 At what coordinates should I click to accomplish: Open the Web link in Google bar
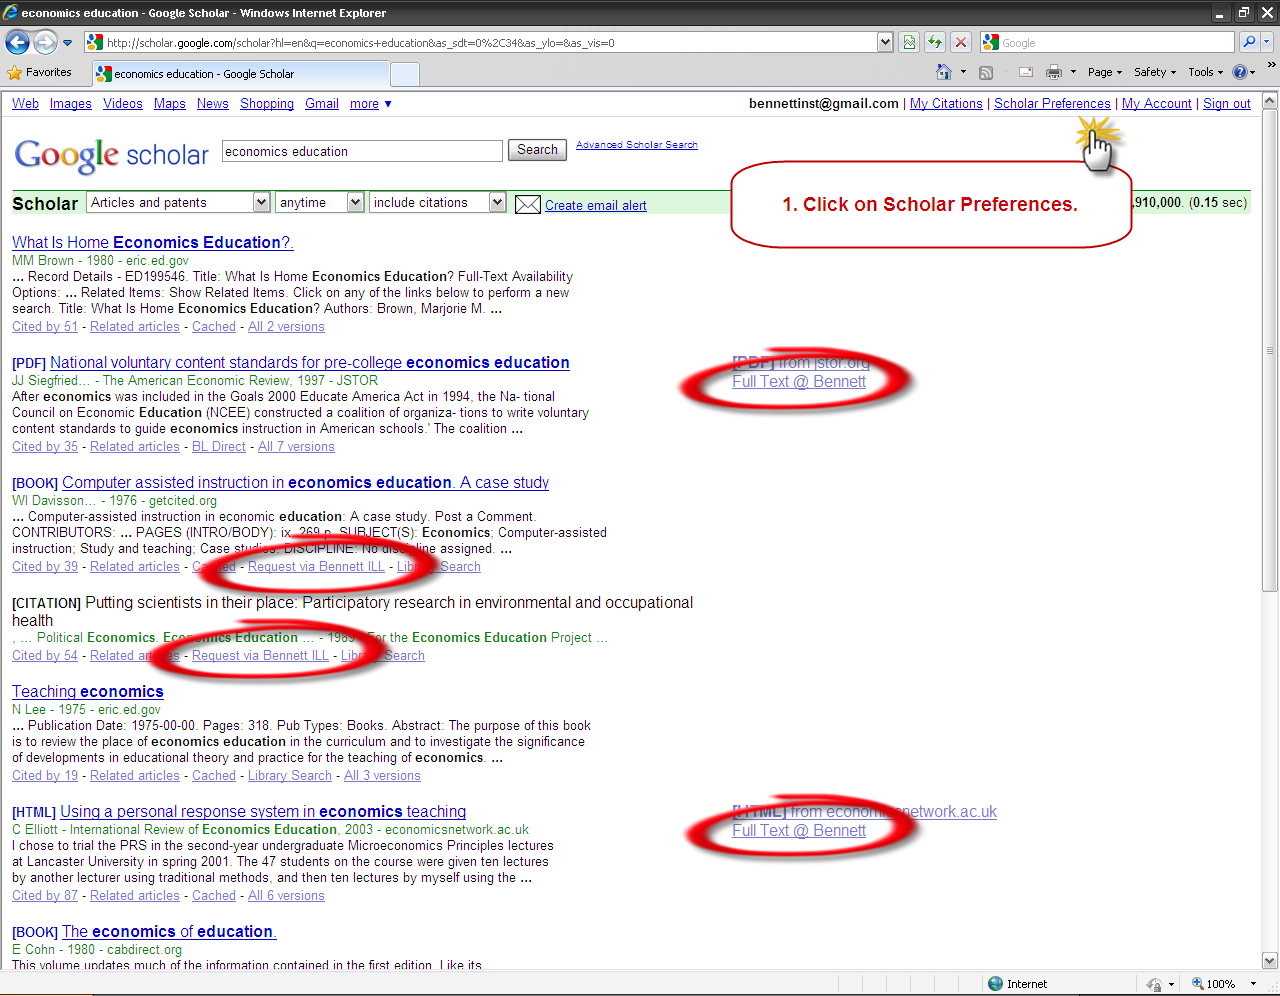[25, 103]
